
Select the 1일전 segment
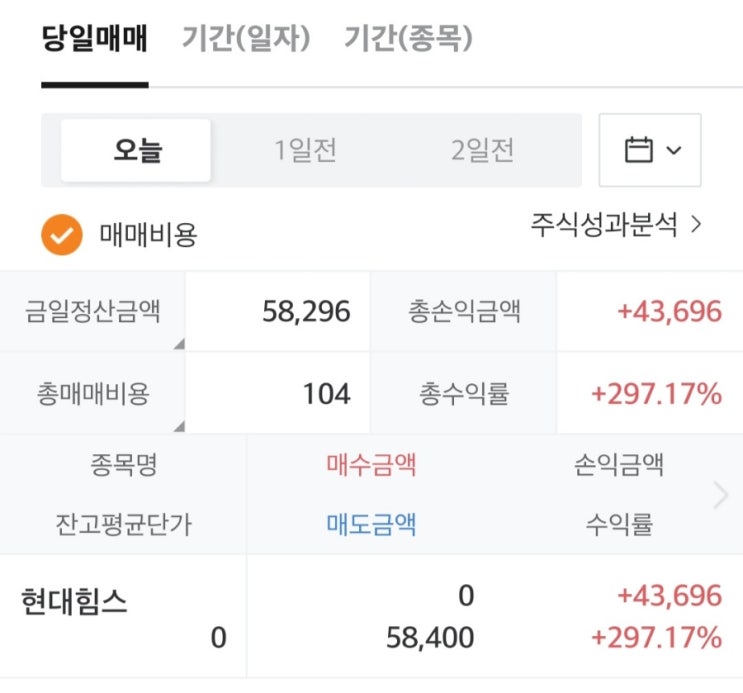click(306, 151)
